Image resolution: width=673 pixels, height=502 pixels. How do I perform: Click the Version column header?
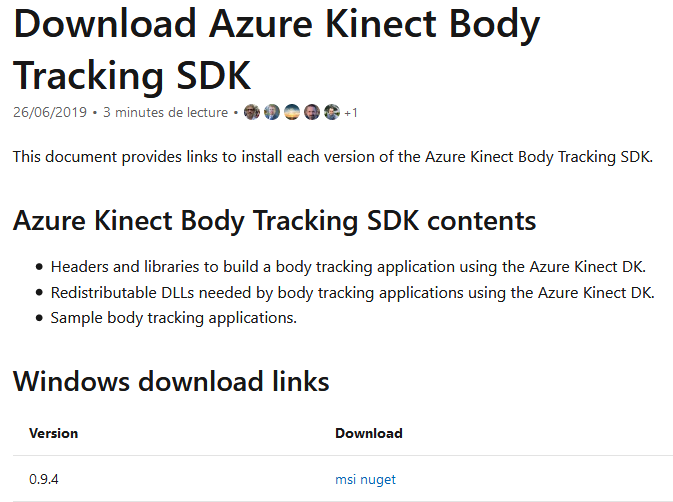(x=53, y=434)
